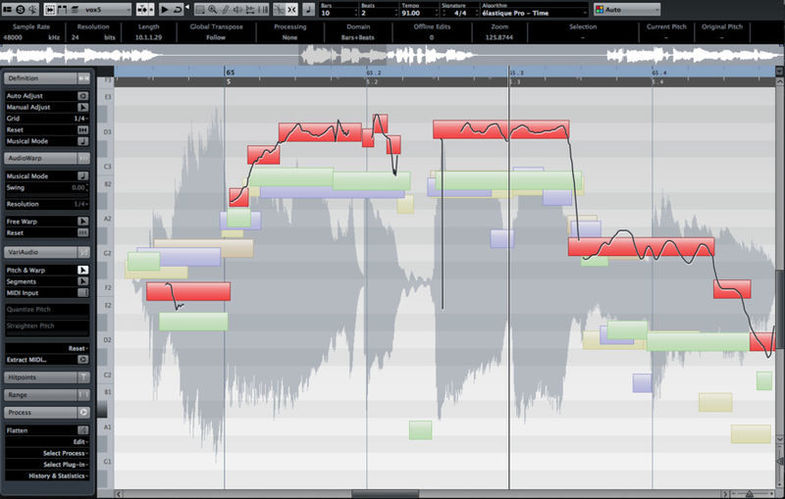Toggle the Pitch & Warp tool
The image size is (785, 499).
tap(83, 270)
